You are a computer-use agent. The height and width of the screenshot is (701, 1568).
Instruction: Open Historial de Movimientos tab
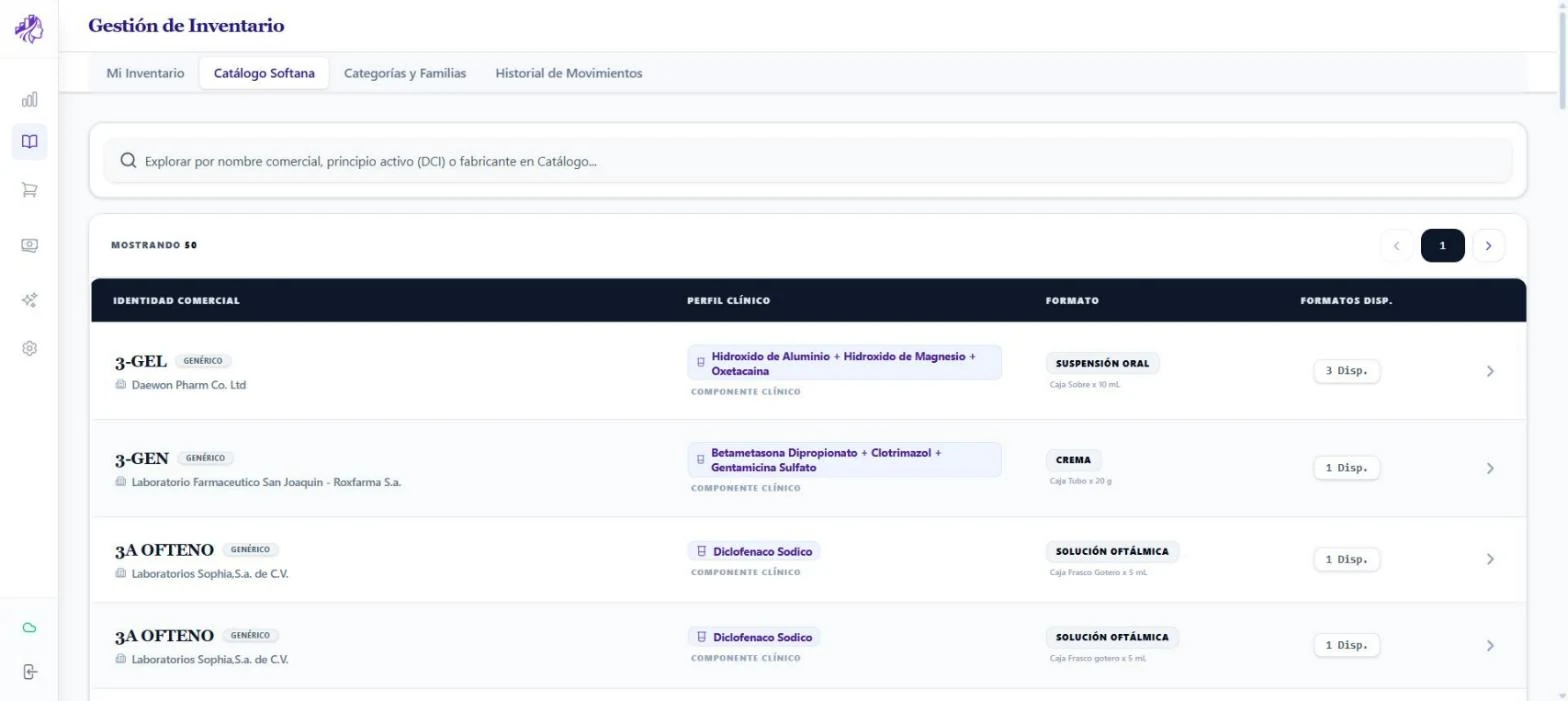(569, 73)
